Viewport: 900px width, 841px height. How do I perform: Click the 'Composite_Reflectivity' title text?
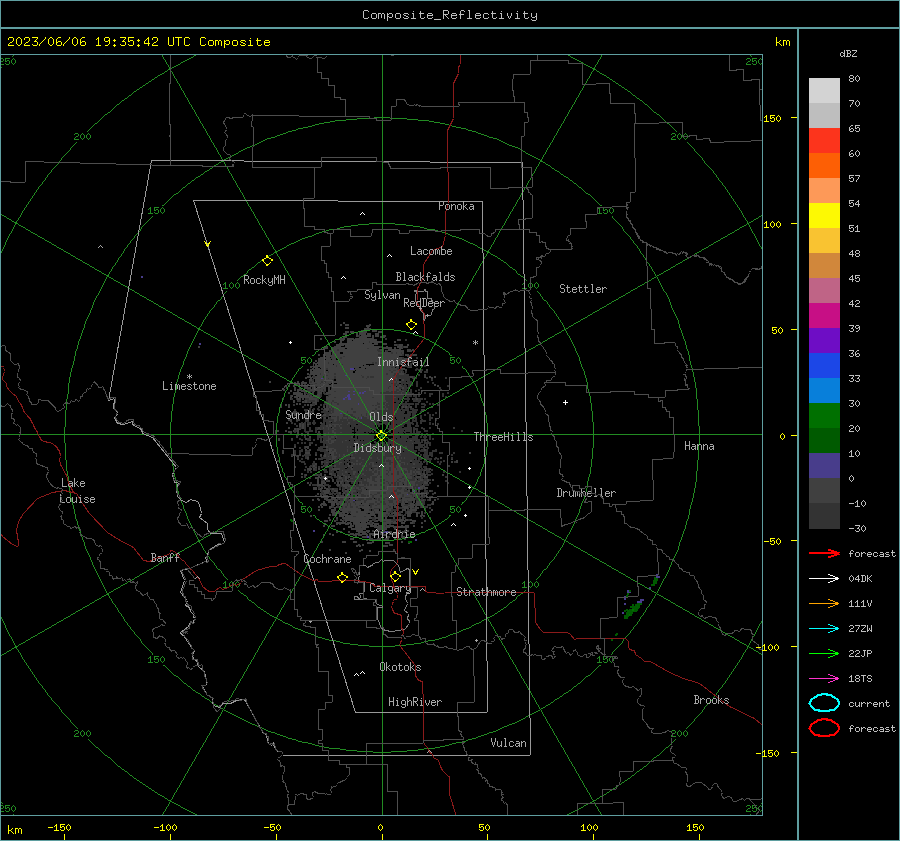(x=450, y=15)
